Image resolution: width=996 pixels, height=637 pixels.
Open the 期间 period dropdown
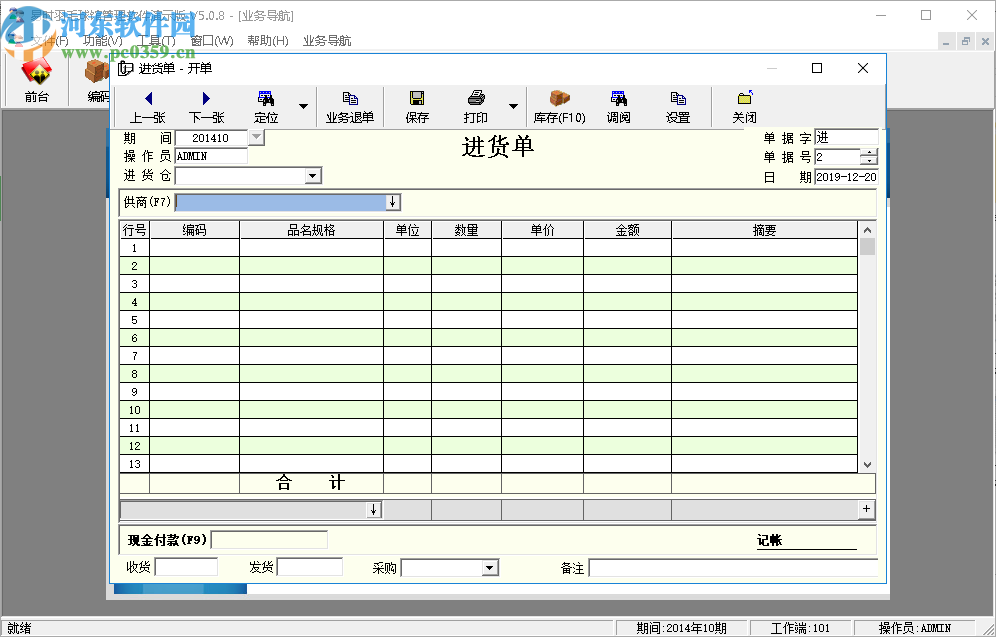[256, 137]
